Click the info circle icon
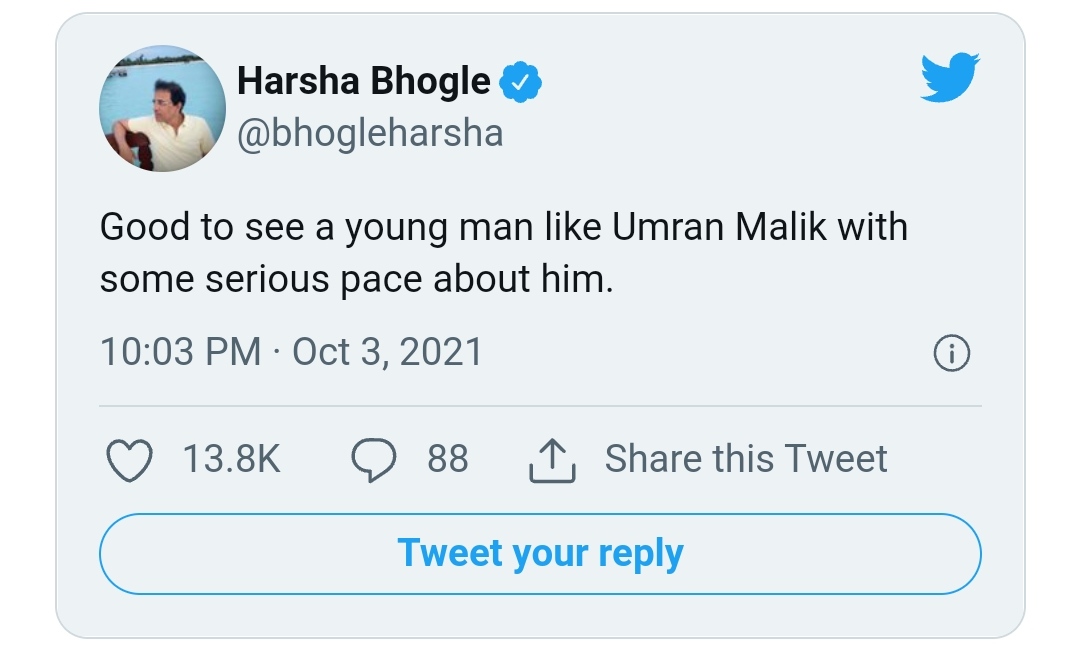The image size is (1080, 660). point(951,353)
